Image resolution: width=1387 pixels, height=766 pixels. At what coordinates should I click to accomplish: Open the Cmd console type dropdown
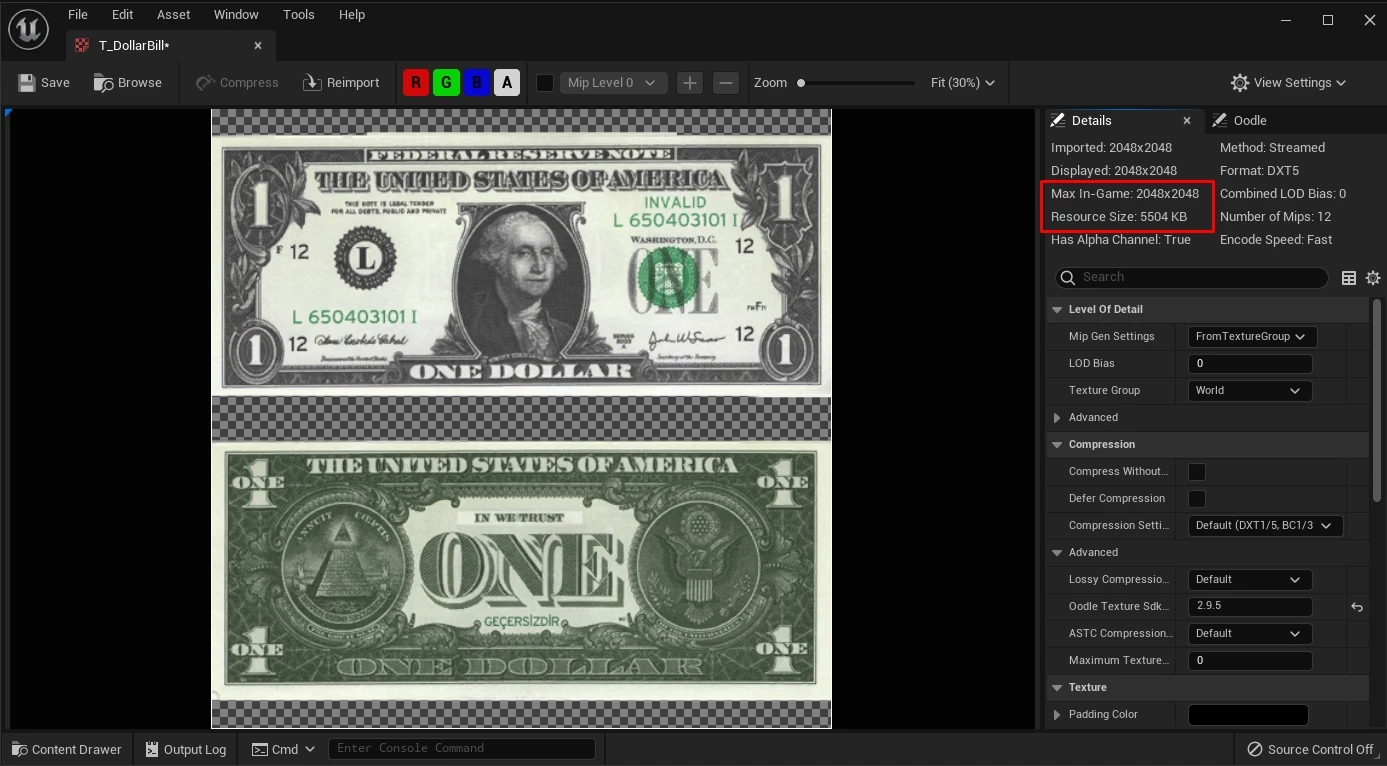click(x=283, y=749)
